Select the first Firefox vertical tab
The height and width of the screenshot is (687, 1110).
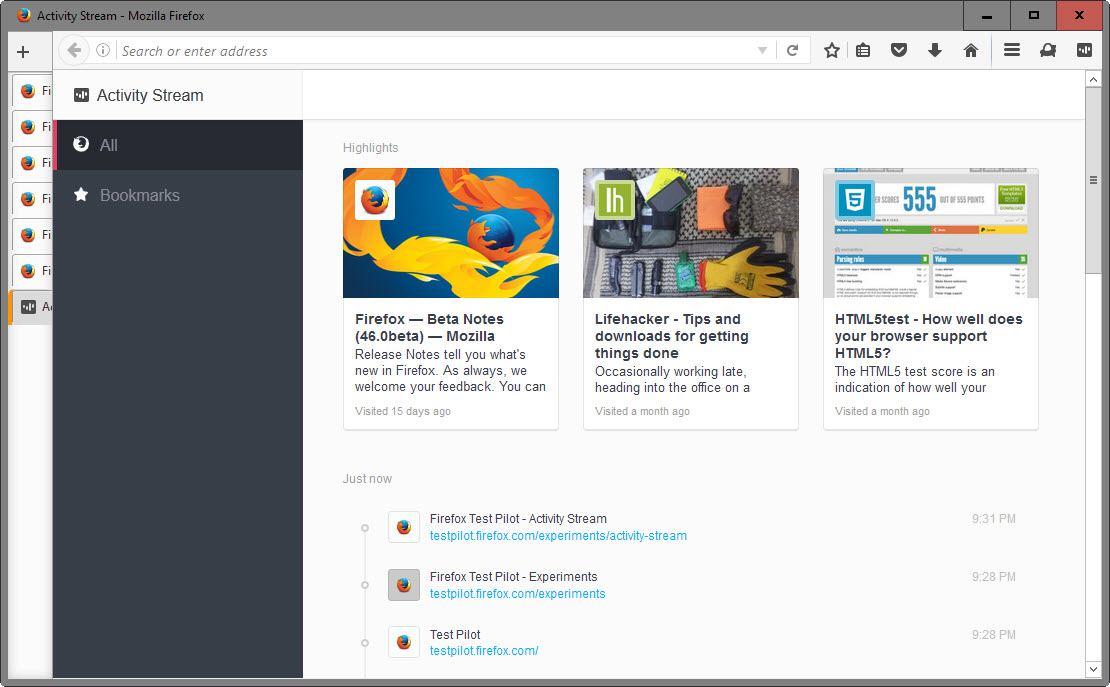(33, 91)
